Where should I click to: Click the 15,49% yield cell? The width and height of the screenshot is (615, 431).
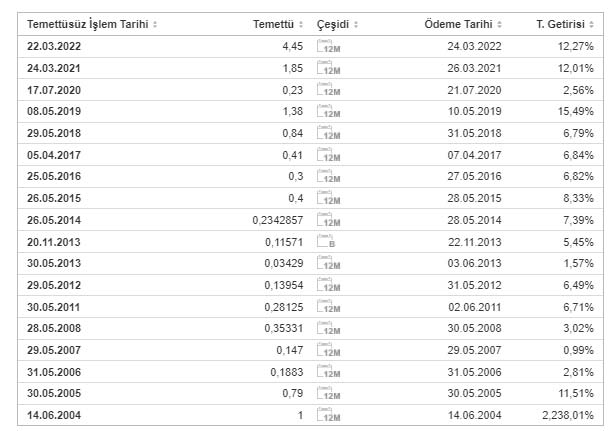coord(573,111)
